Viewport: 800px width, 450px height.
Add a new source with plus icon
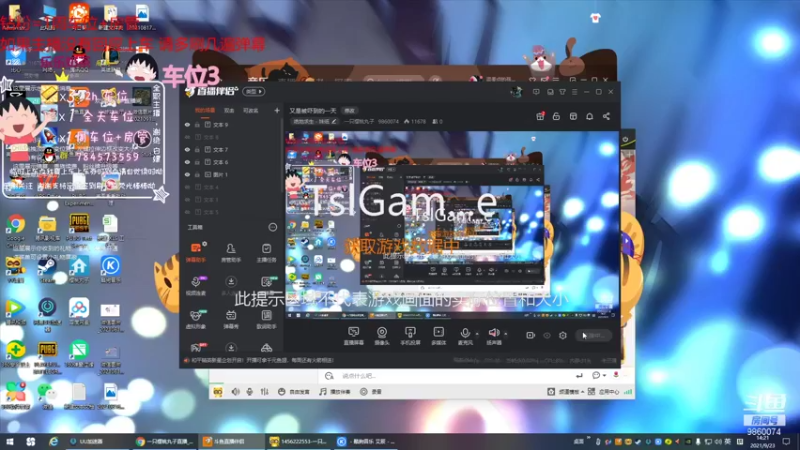277,110
